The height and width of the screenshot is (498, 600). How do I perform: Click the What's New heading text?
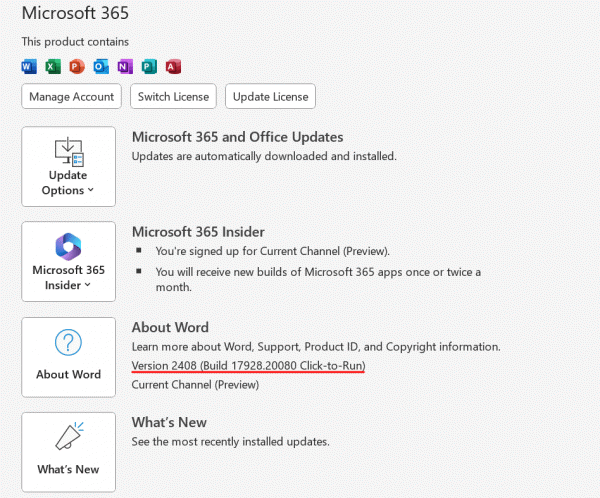click(169, 423)
